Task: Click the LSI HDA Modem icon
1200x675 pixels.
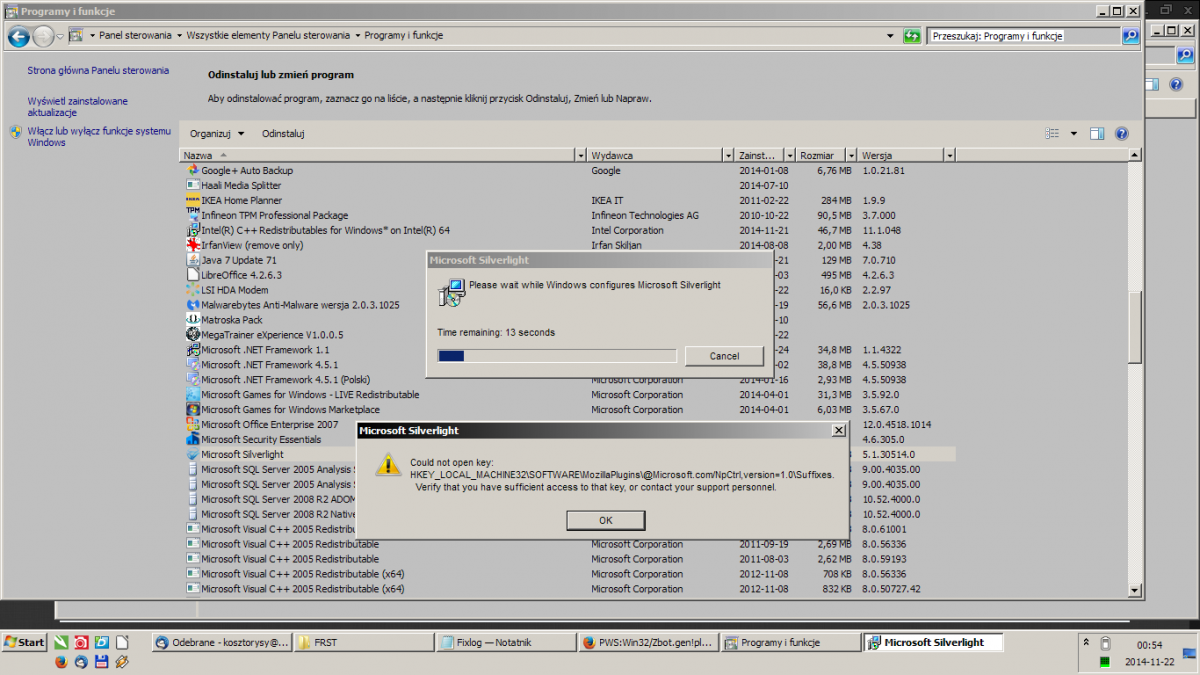Action: tap(193, 290)
